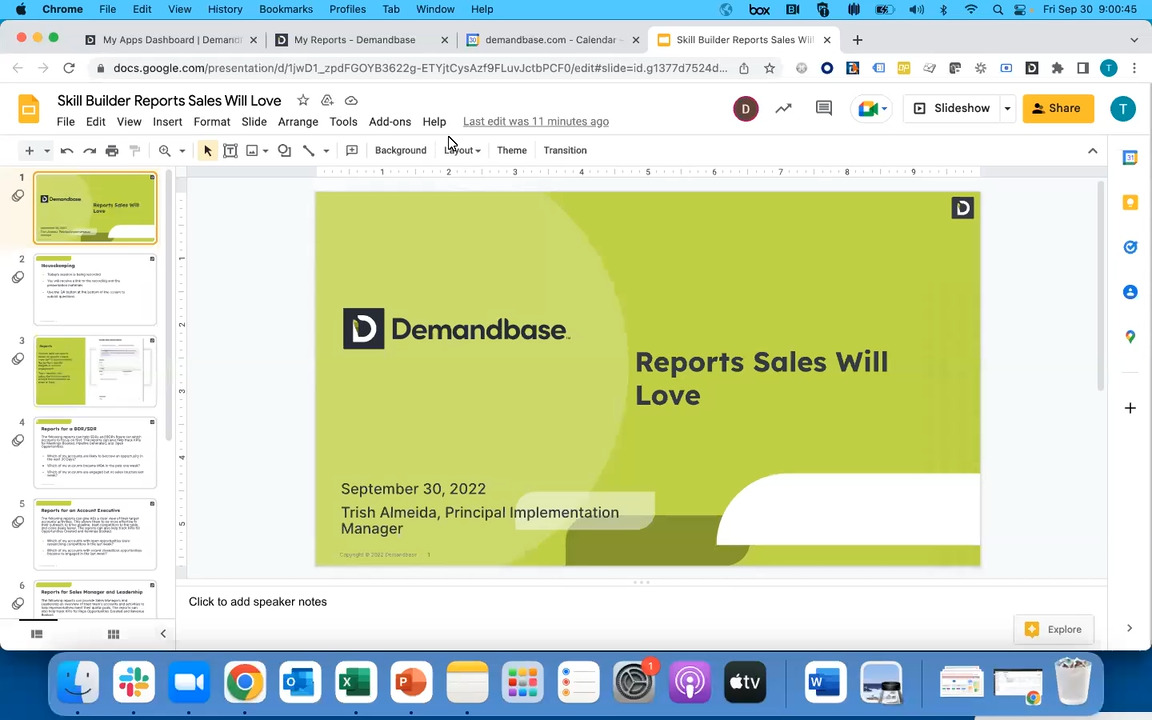Click the Share button
This screenshot has width=1152, height=720.
(x=1058, y=109)
